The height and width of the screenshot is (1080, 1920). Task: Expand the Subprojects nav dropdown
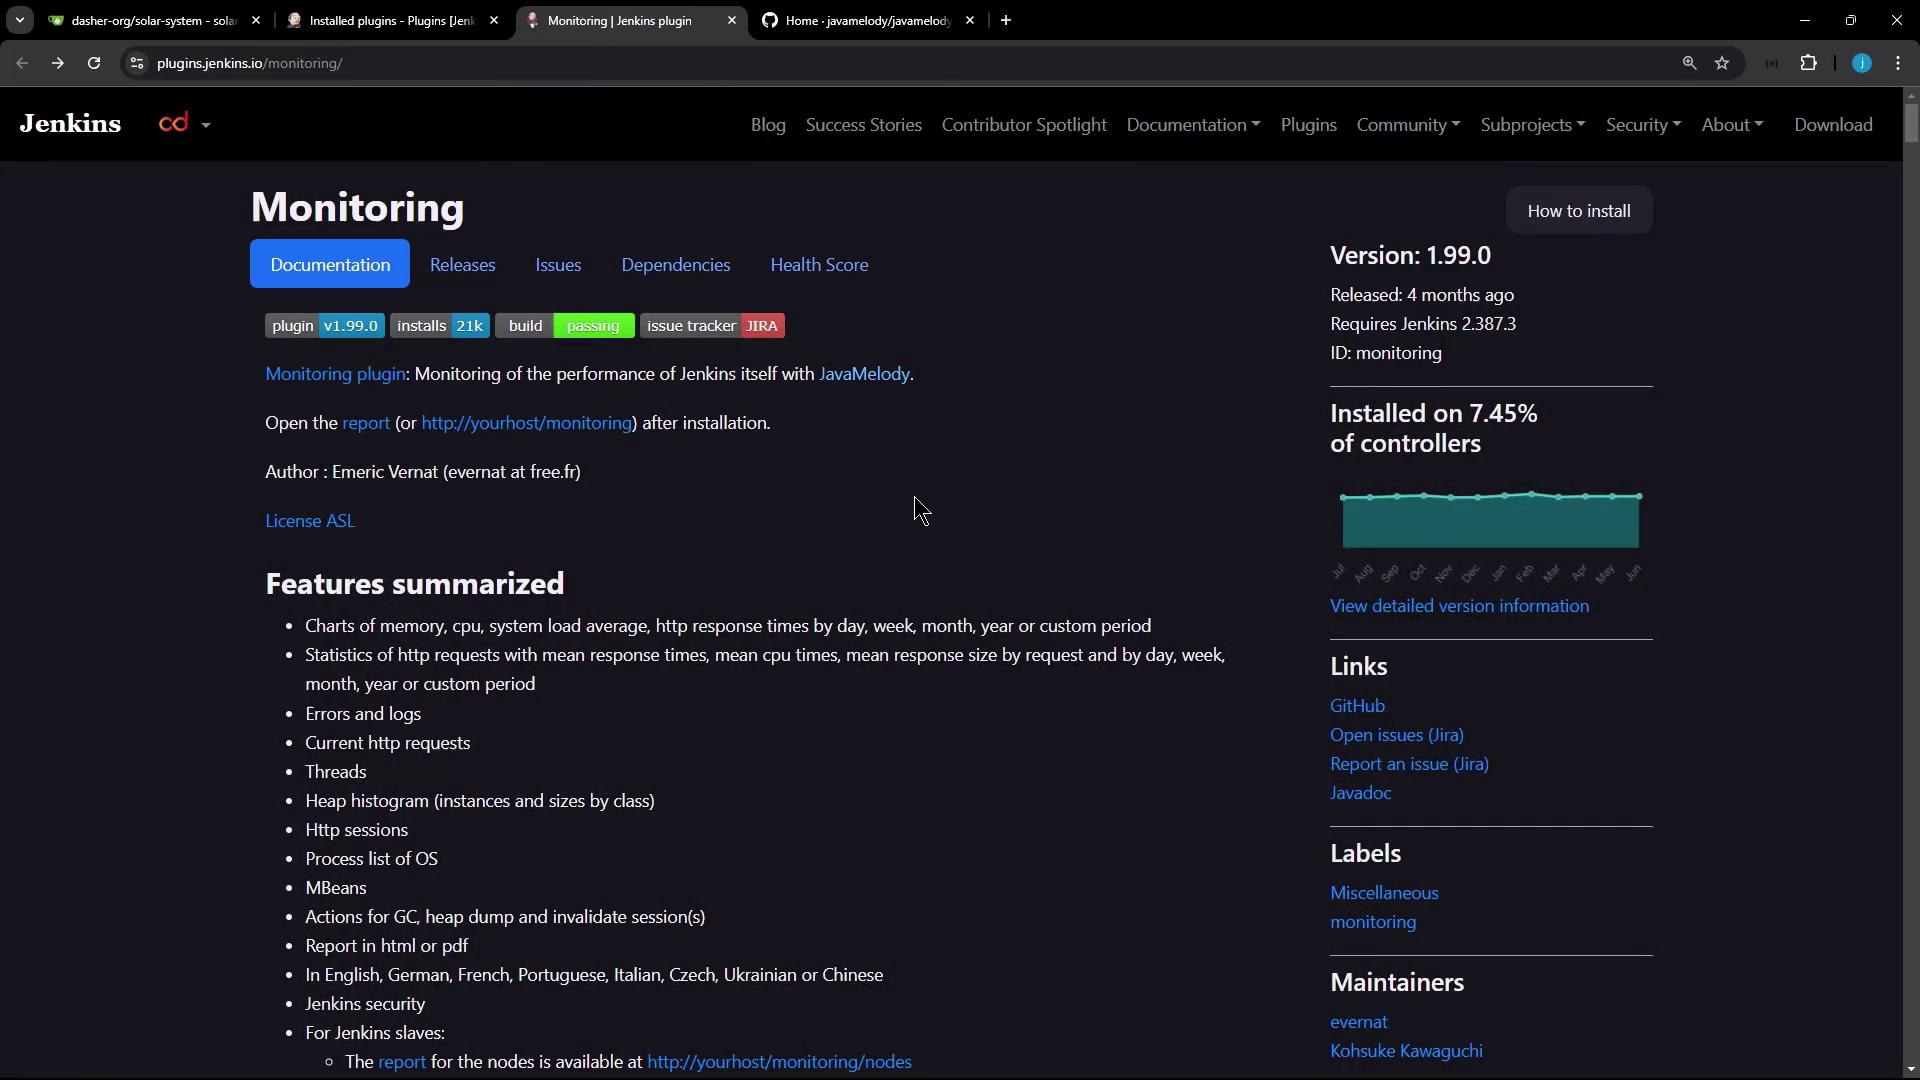pyautogui.click(x=1532, y=125)
